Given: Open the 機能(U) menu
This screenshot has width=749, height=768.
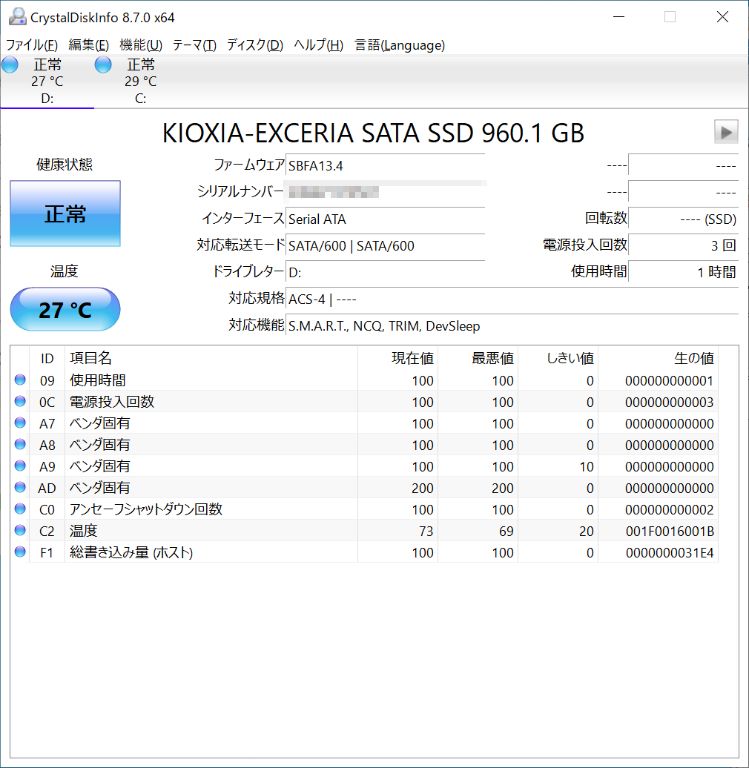Looking at the screenshot, I should 141,45.
